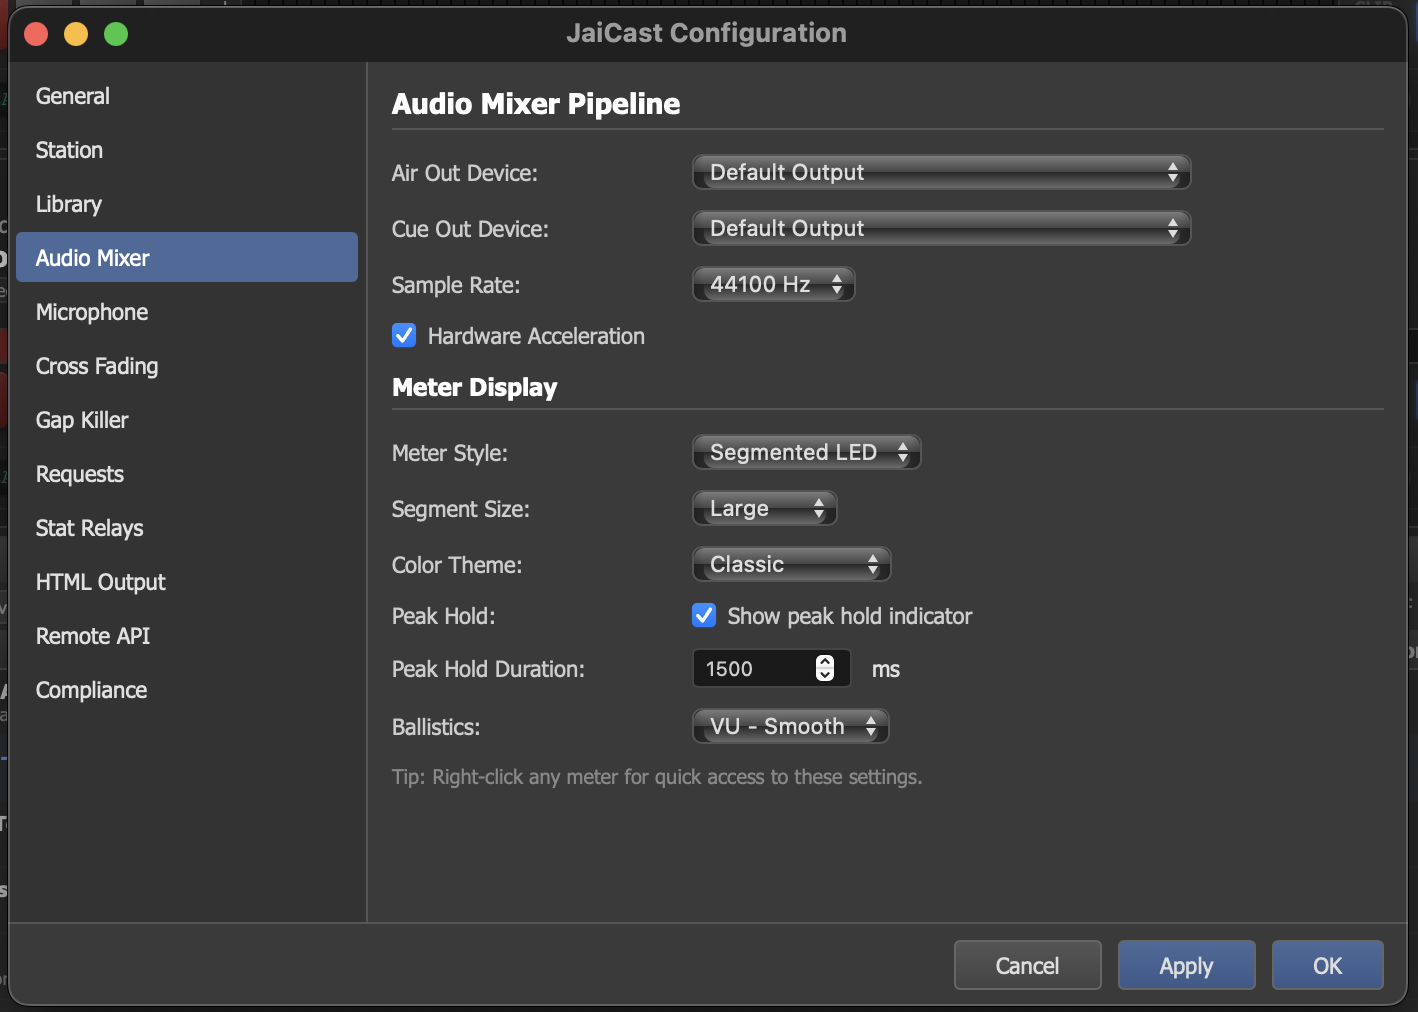Toggle the Hardware Acceleration checkbox
Screen dimensions: 1418x1012
pyautogui.click(x=404, y=335)
